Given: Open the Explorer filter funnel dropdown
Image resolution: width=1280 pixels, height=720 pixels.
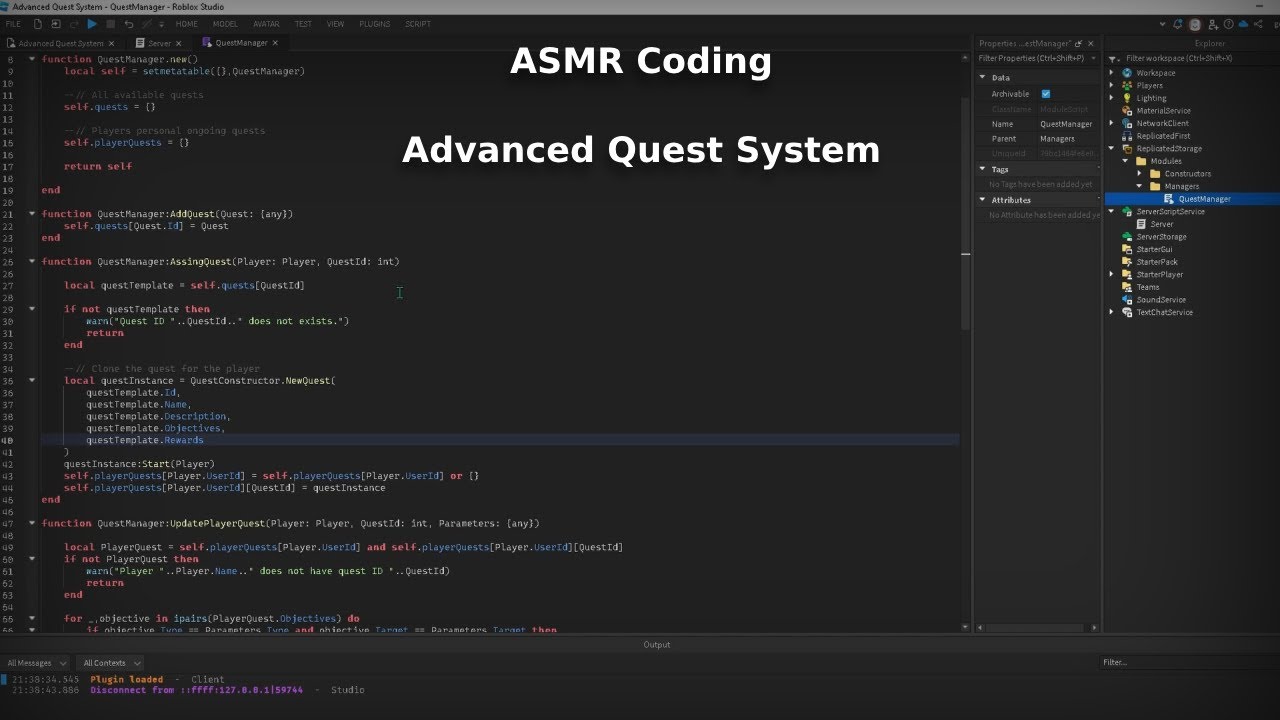Looking at the screenshot, I should (1114, 58).
